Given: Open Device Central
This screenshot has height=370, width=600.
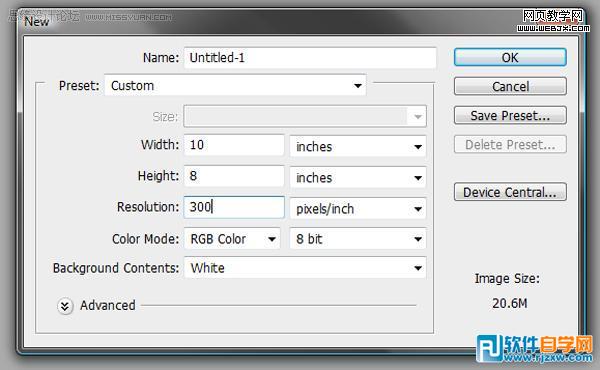Looking at the screenshot, I should (510, 192).
